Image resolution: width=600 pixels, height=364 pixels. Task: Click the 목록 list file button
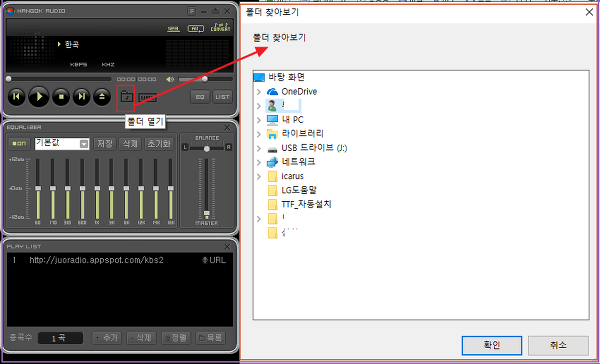(x=210, y=338)
